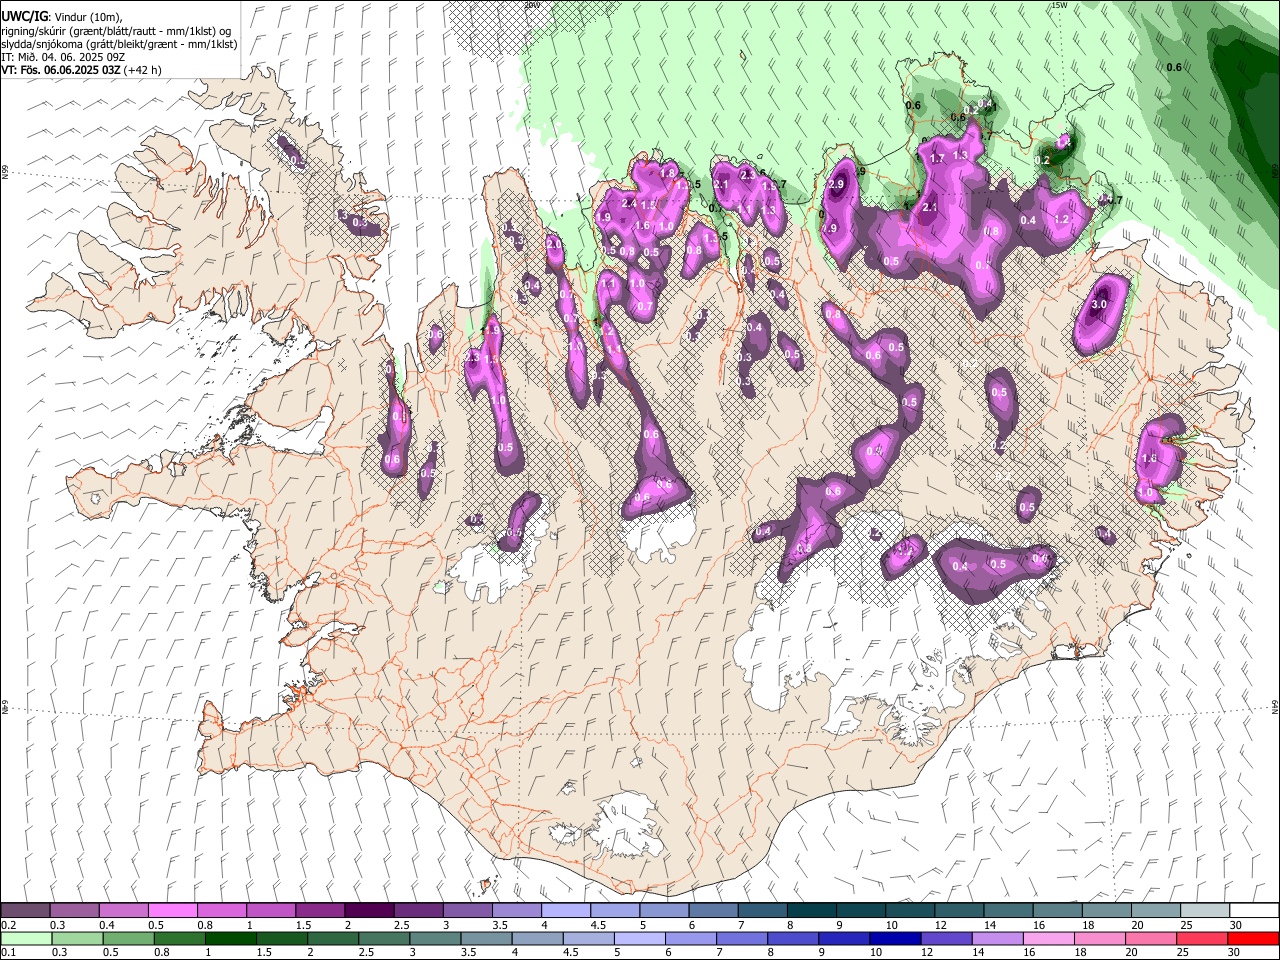Click the 64N latitude label at right edge
The image size is (1280, 960).
click(x=1275, y=706)
